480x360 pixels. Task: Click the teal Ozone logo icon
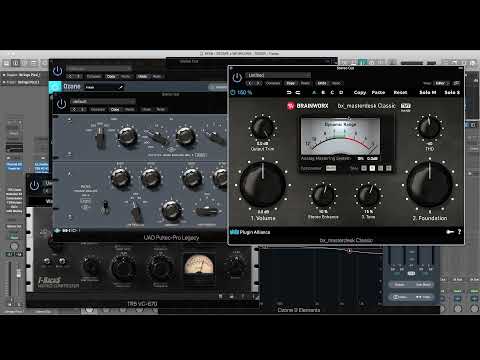tap(55, 87)
